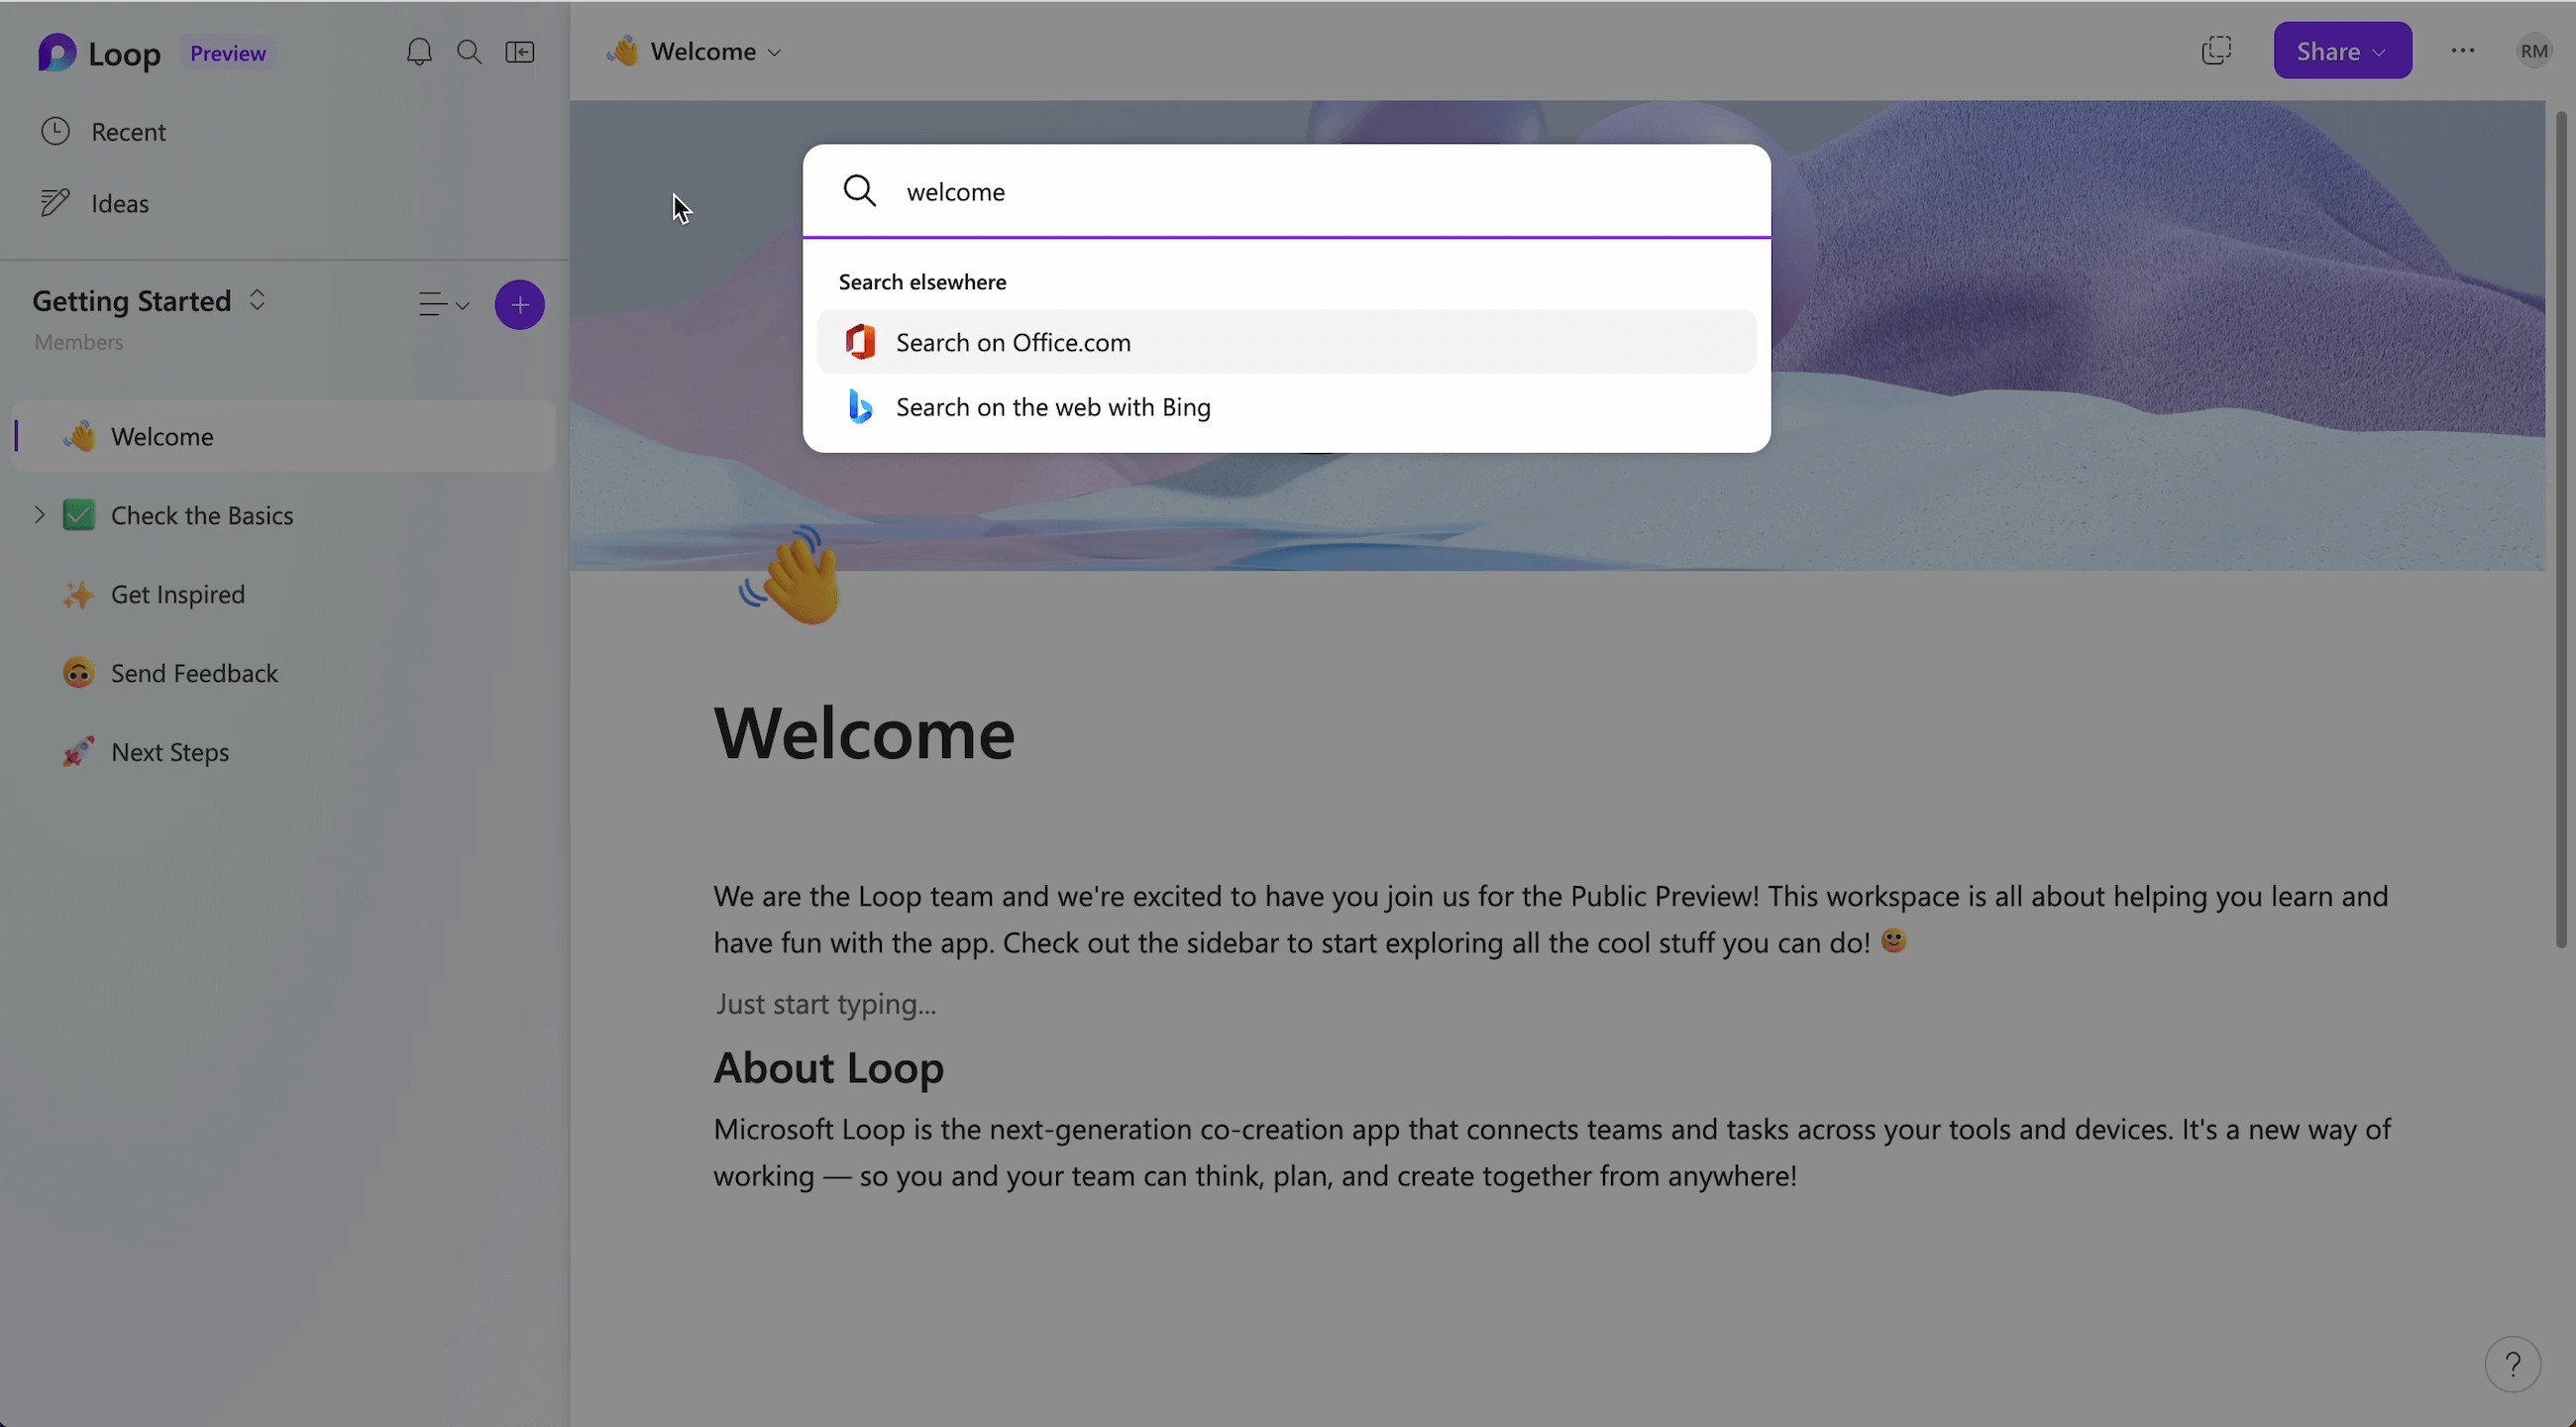Viewport: 2576px width, 1427px height.
Task: Click the notifications bell icon
Action: (419, 52)
